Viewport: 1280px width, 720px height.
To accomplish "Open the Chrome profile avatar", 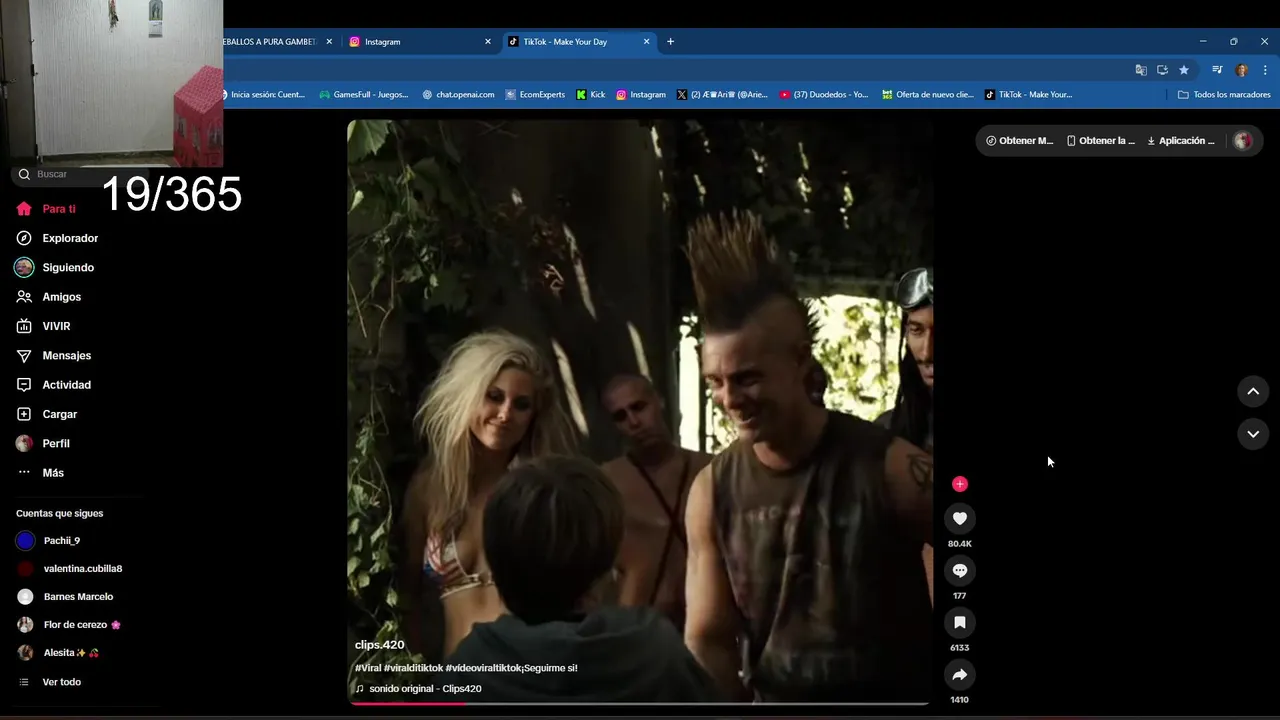I will [x=1242, y=70].
